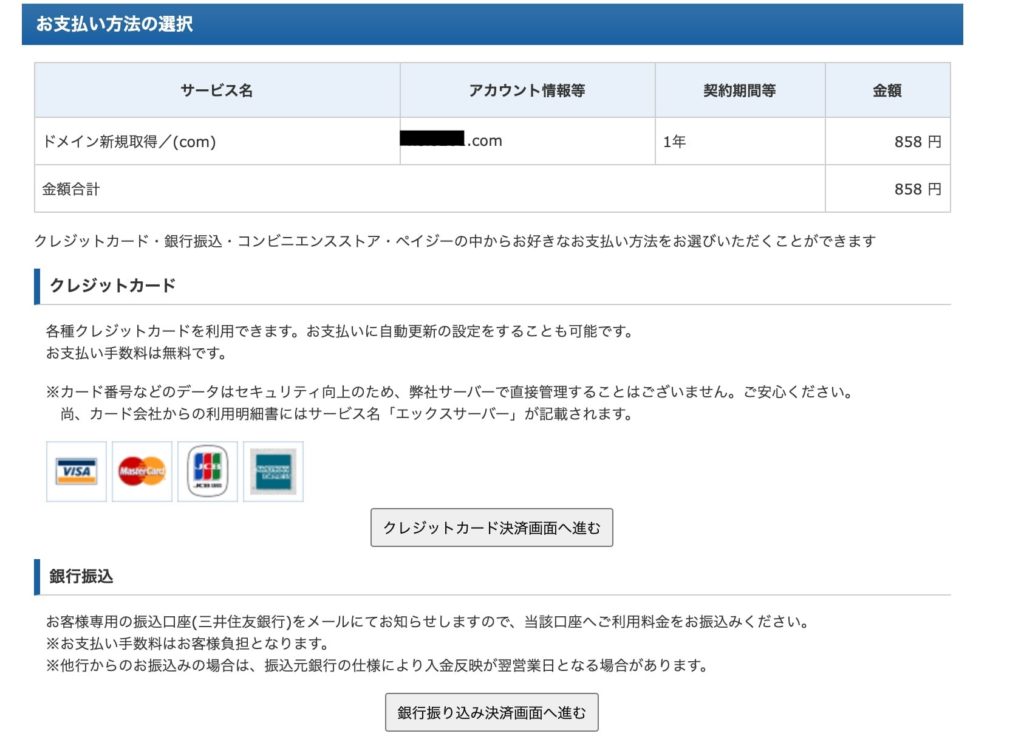Click the 契約期間等 column header

click(739, 90)
